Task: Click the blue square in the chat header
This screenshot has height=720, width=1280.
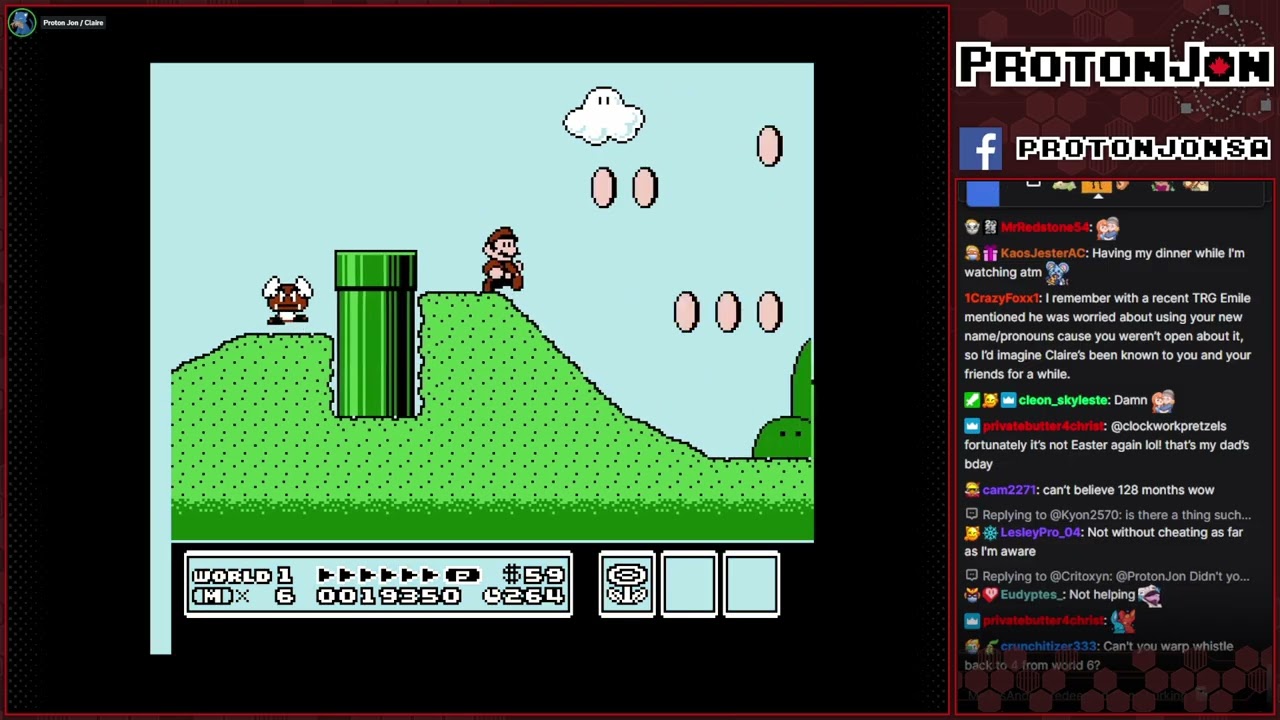Action: tap(982, 194)
